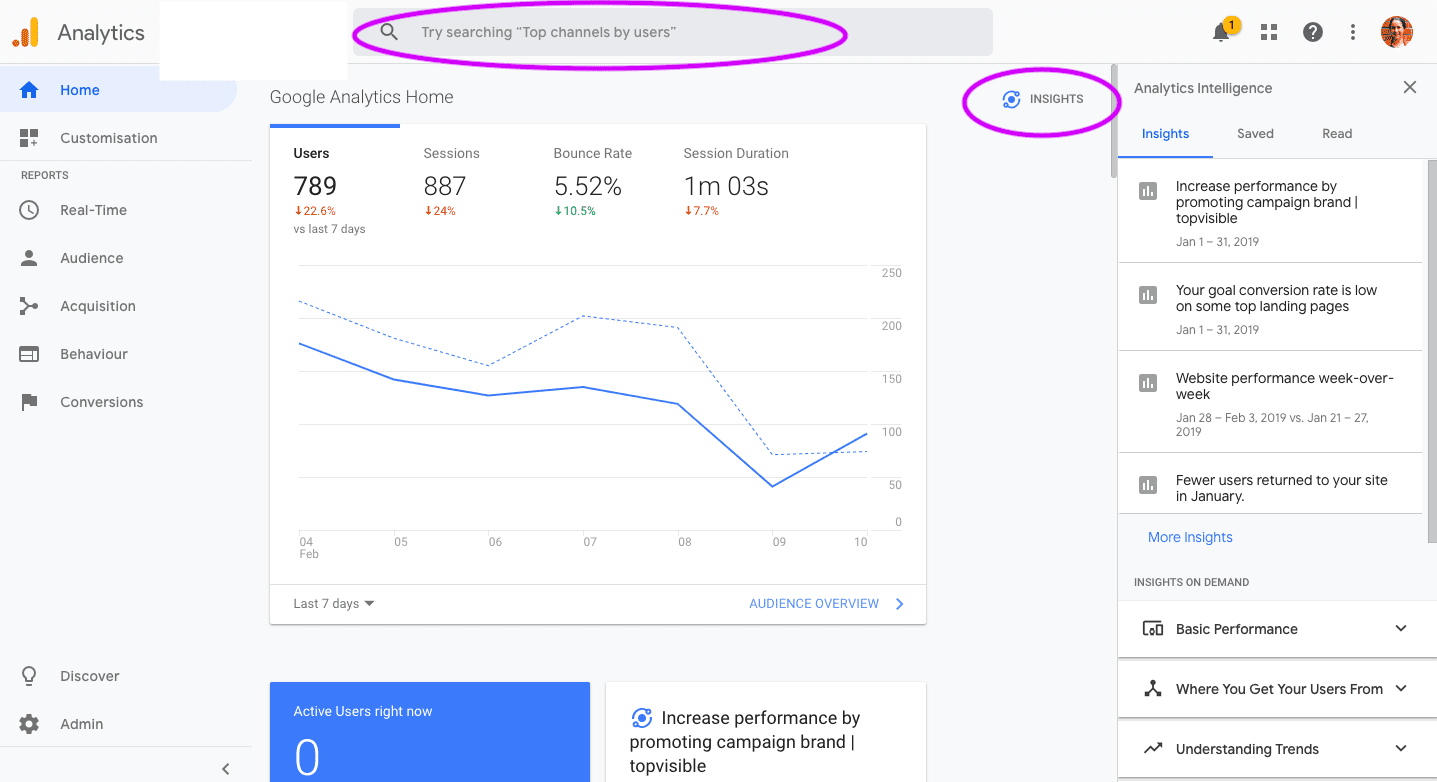Click the help question mark icon
This screenshot has width=1437, height=782.
(1313, 32)
